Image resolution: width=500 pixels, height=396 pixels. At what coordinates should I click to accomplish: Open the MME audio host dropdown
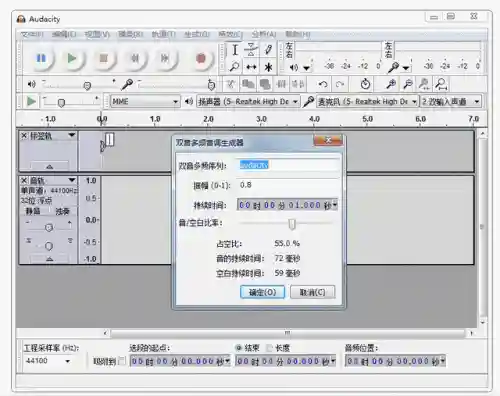(x=145, y=101)
